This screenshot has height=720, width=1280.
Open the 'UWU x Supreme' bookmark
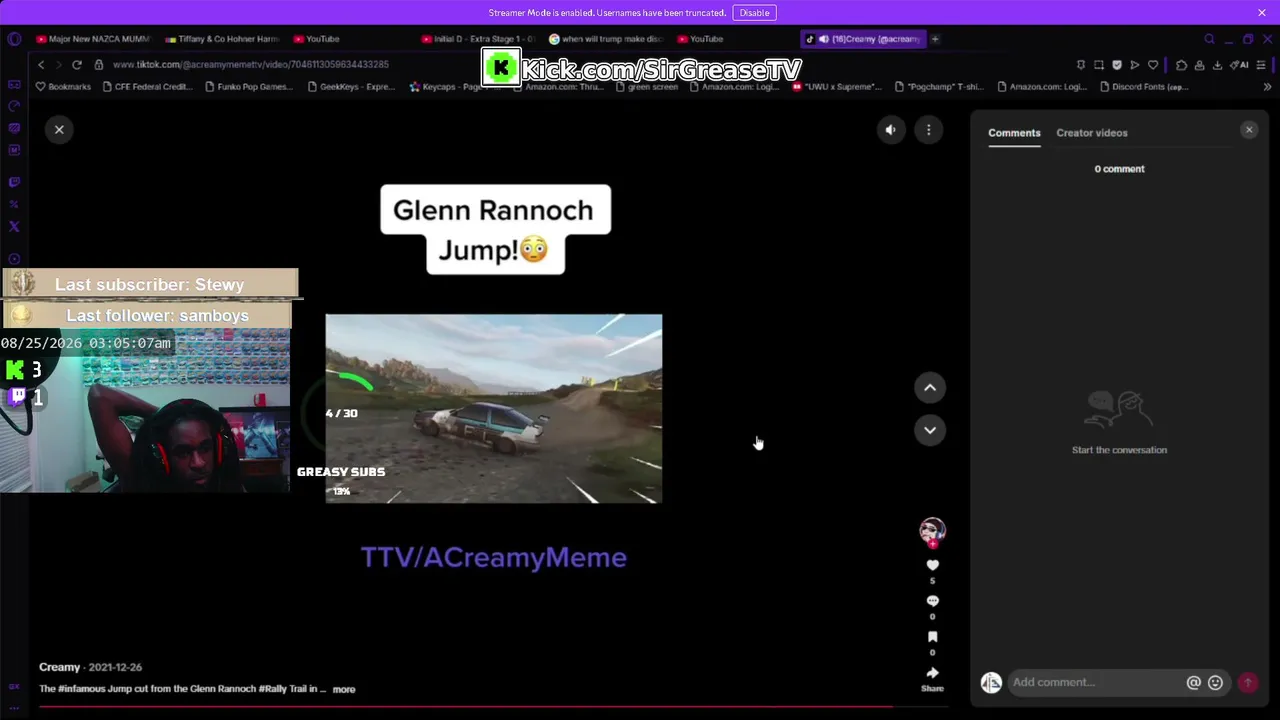(837, 87)
